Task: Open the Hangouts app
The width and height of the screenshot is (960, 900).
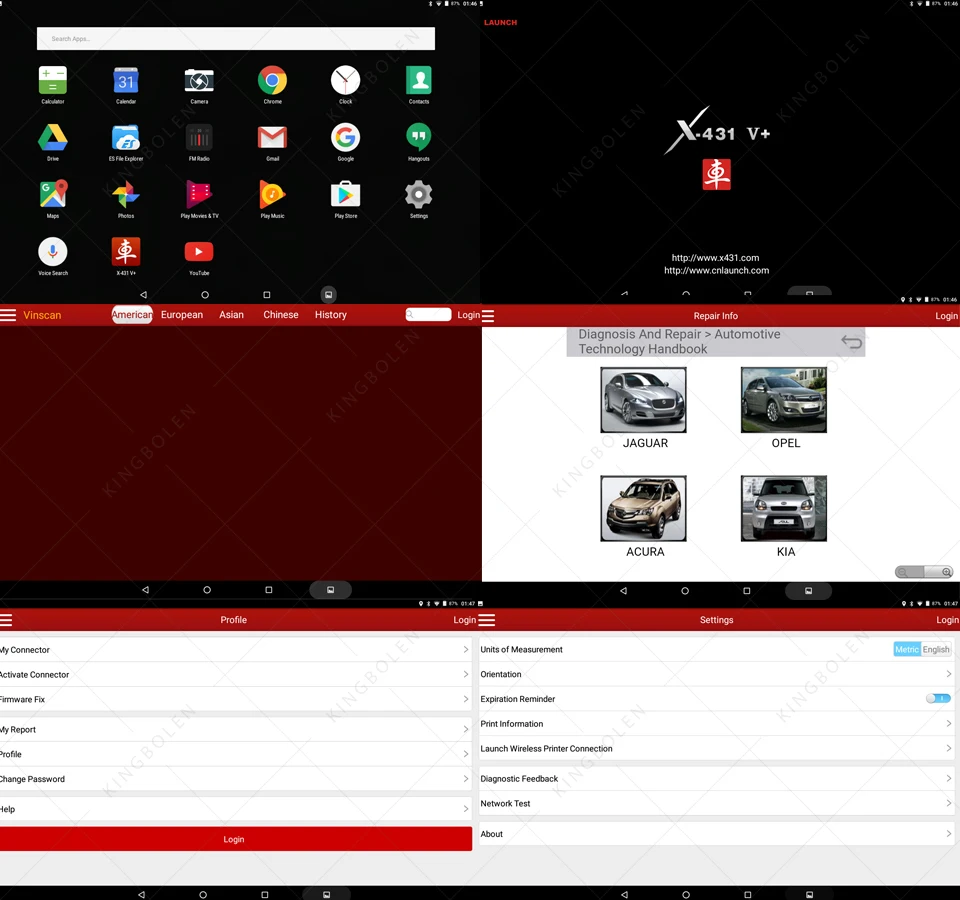Action: click(x=419, y=137)
